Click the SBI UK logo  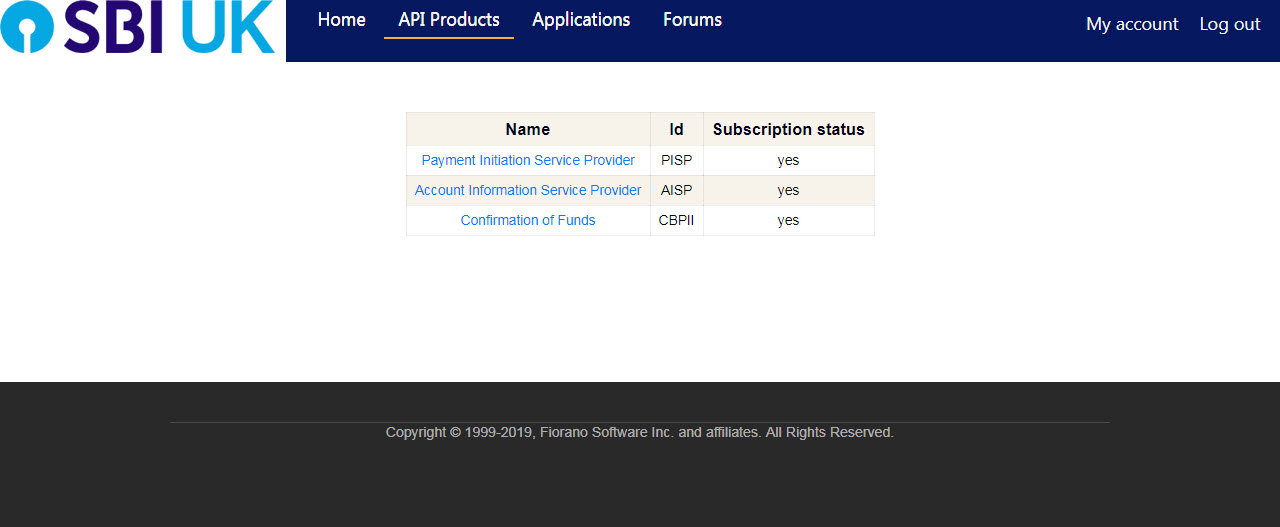click(138, 27)
